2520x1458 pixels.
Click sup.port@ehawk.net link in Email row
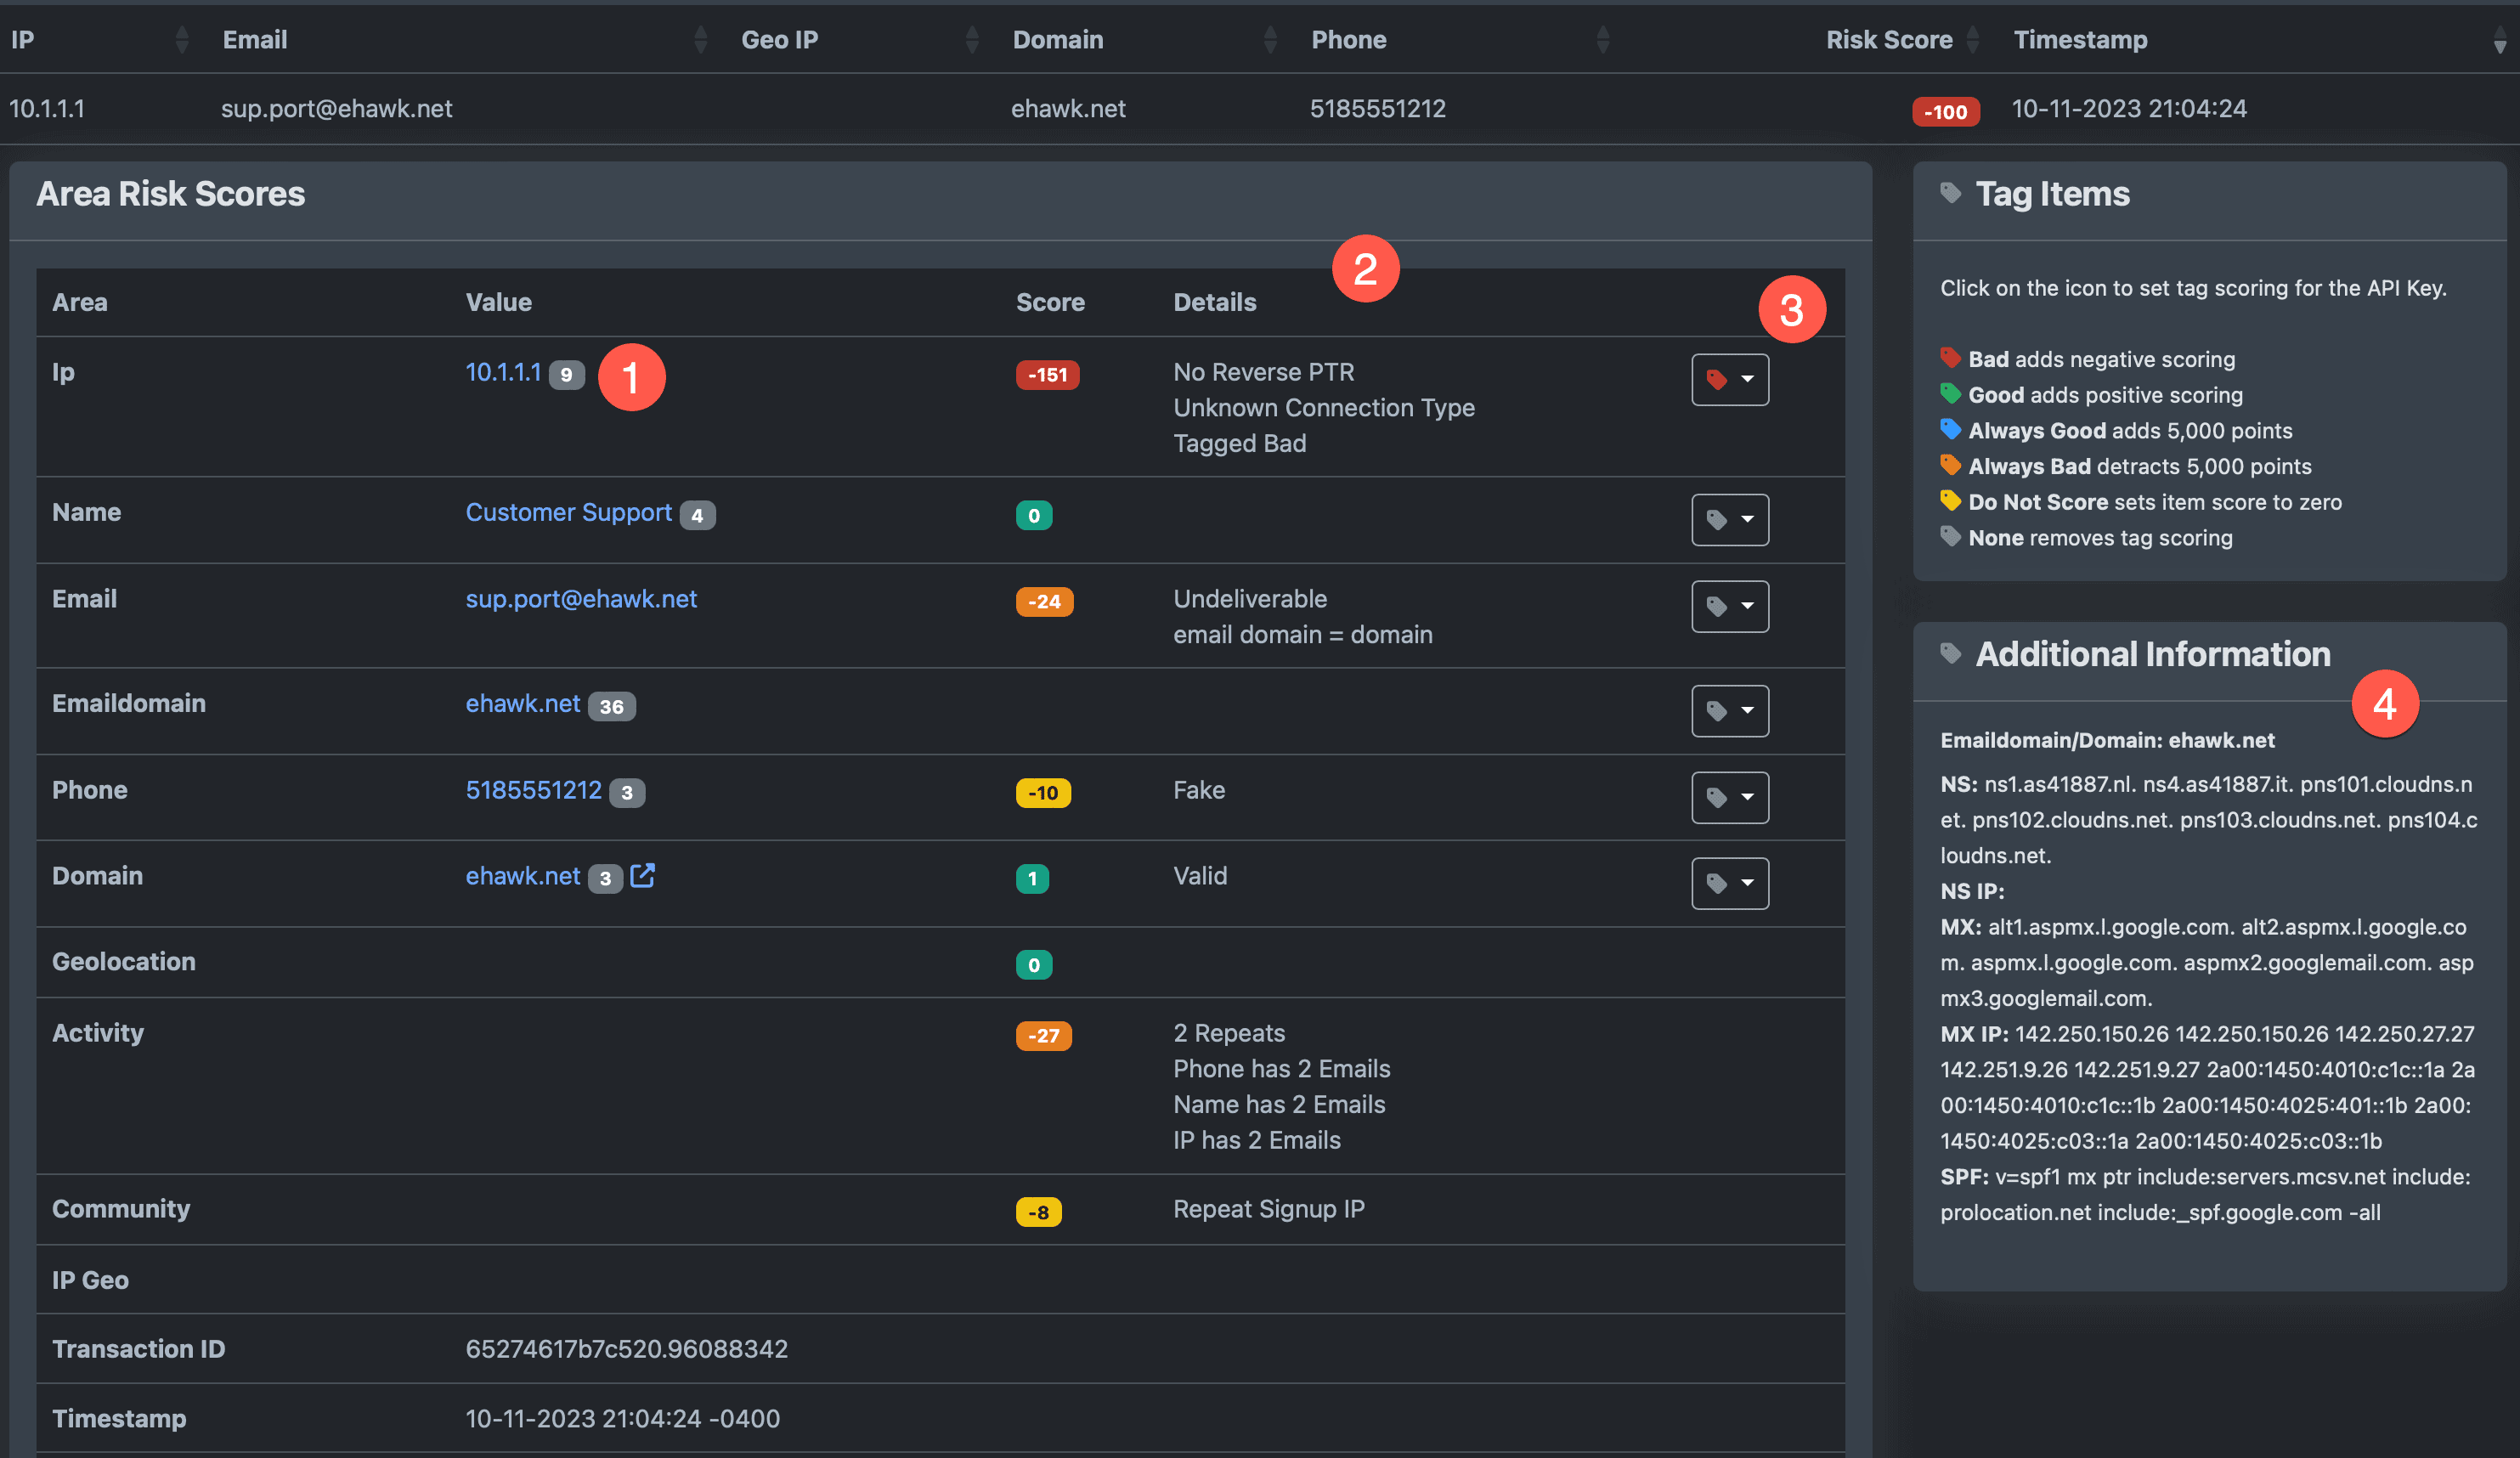581,598
